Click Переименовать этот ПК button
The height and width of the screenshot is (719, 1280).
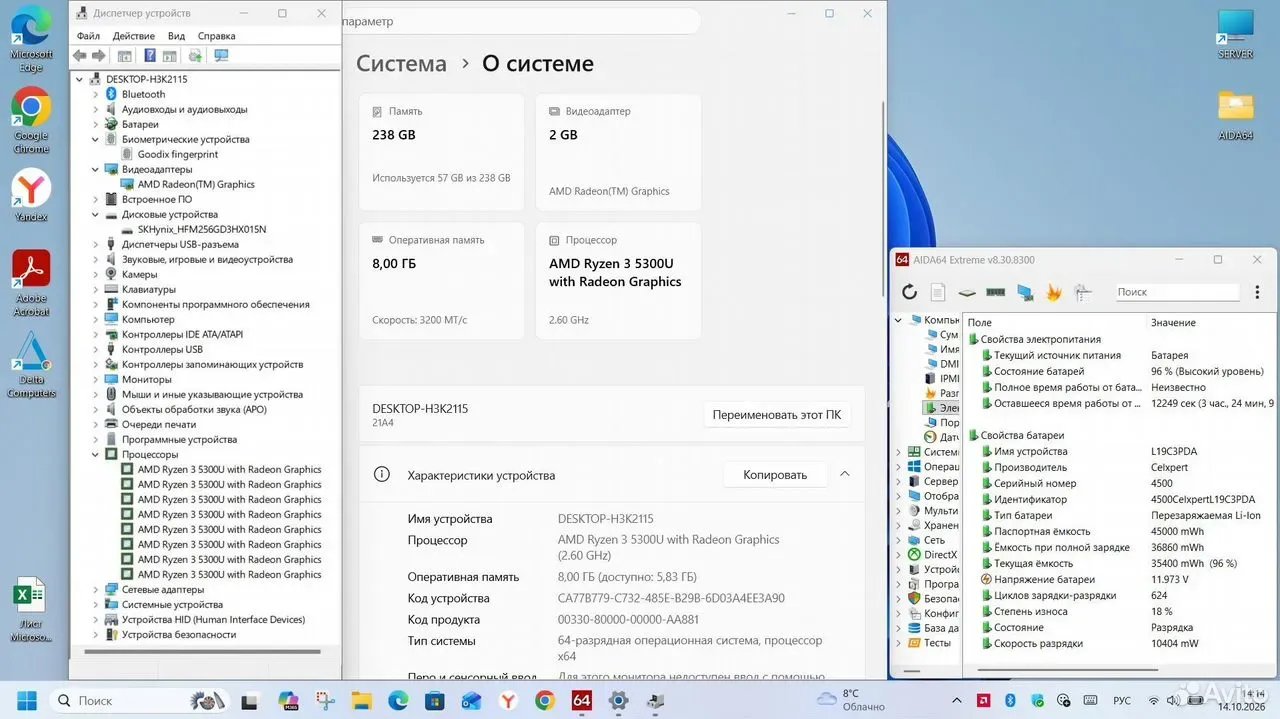click(777, 414)
